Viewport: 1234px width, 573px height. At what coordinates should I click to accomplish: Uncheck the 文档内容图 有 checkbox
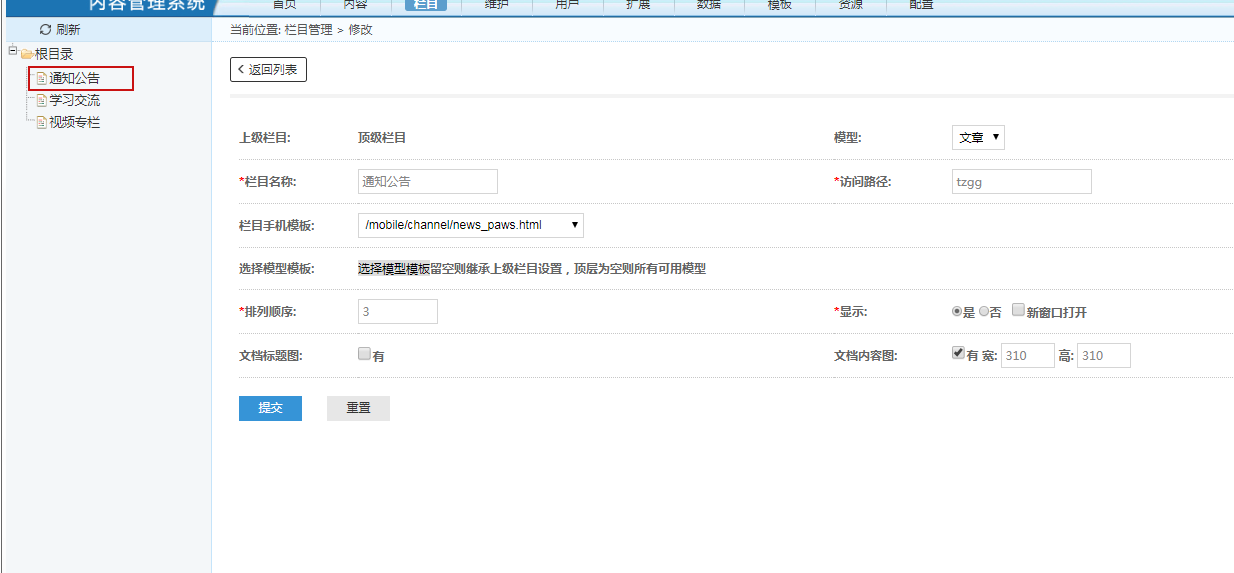coord(958,353)
